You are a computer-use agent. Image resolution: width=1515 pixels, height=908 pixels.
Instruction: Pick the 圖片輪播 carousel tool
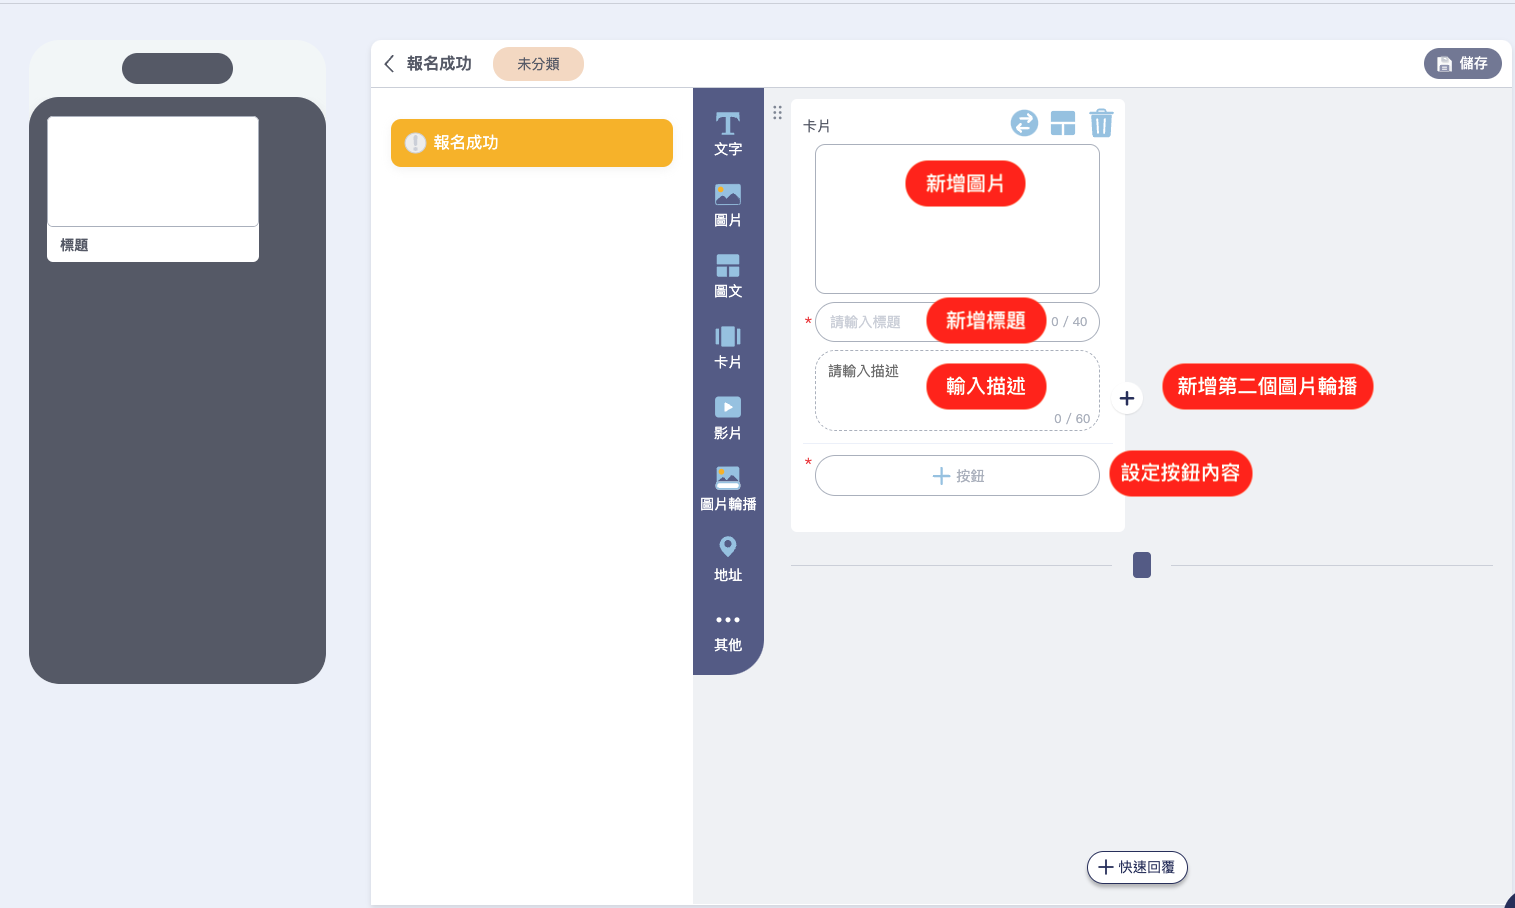coord(727,488)
